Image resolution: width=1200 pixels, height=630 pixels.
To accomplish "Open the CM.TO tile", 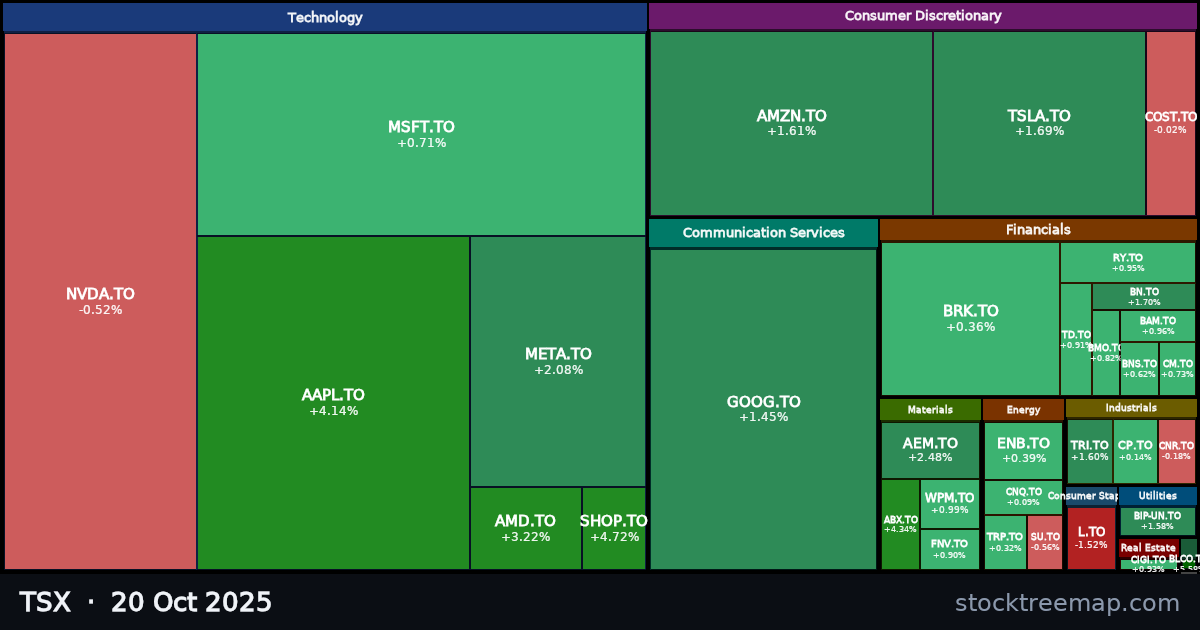I will click(x=1178, y=369).
